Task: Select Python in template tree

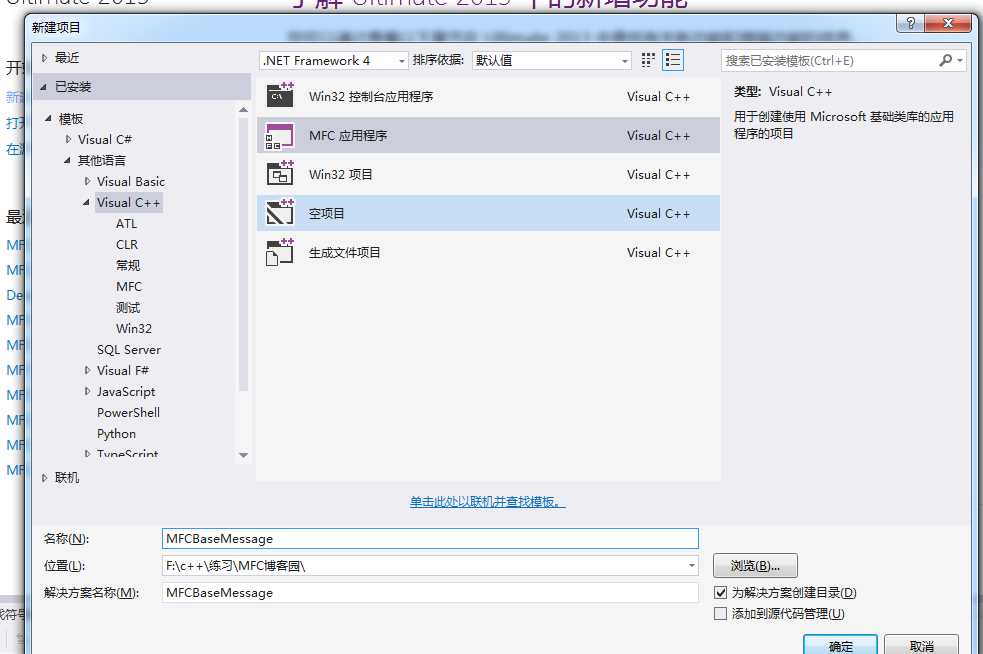Action: pos(117,433)
